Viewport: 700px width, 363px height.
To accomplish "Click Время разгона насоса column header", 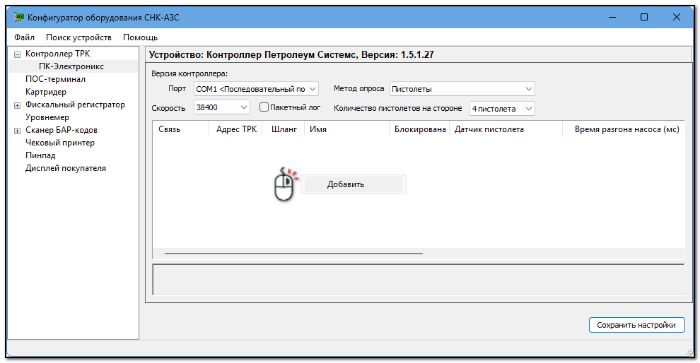I will (623, 129).
